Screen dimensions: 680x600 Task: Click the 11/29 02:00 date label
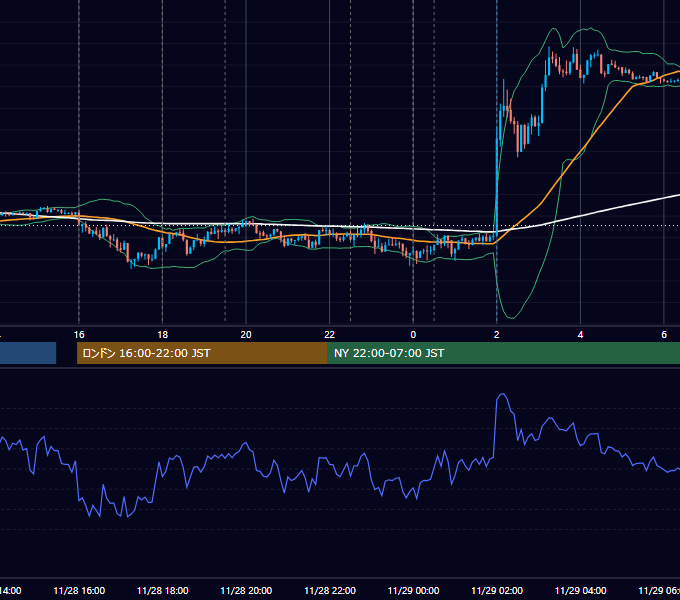pos(497,590)
